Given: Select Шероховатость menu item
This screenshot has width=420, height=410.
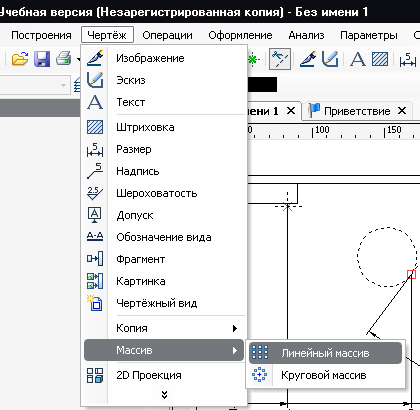Looking at the screenshot, I should (164, 193).
